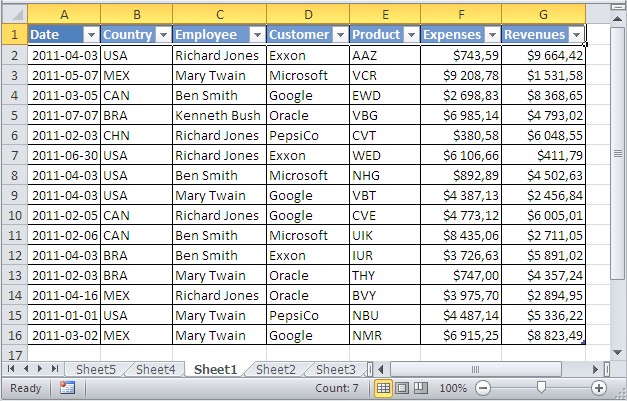Switch to the Sheet3 tab
The image size is (627, 401).
click(335, 369)
